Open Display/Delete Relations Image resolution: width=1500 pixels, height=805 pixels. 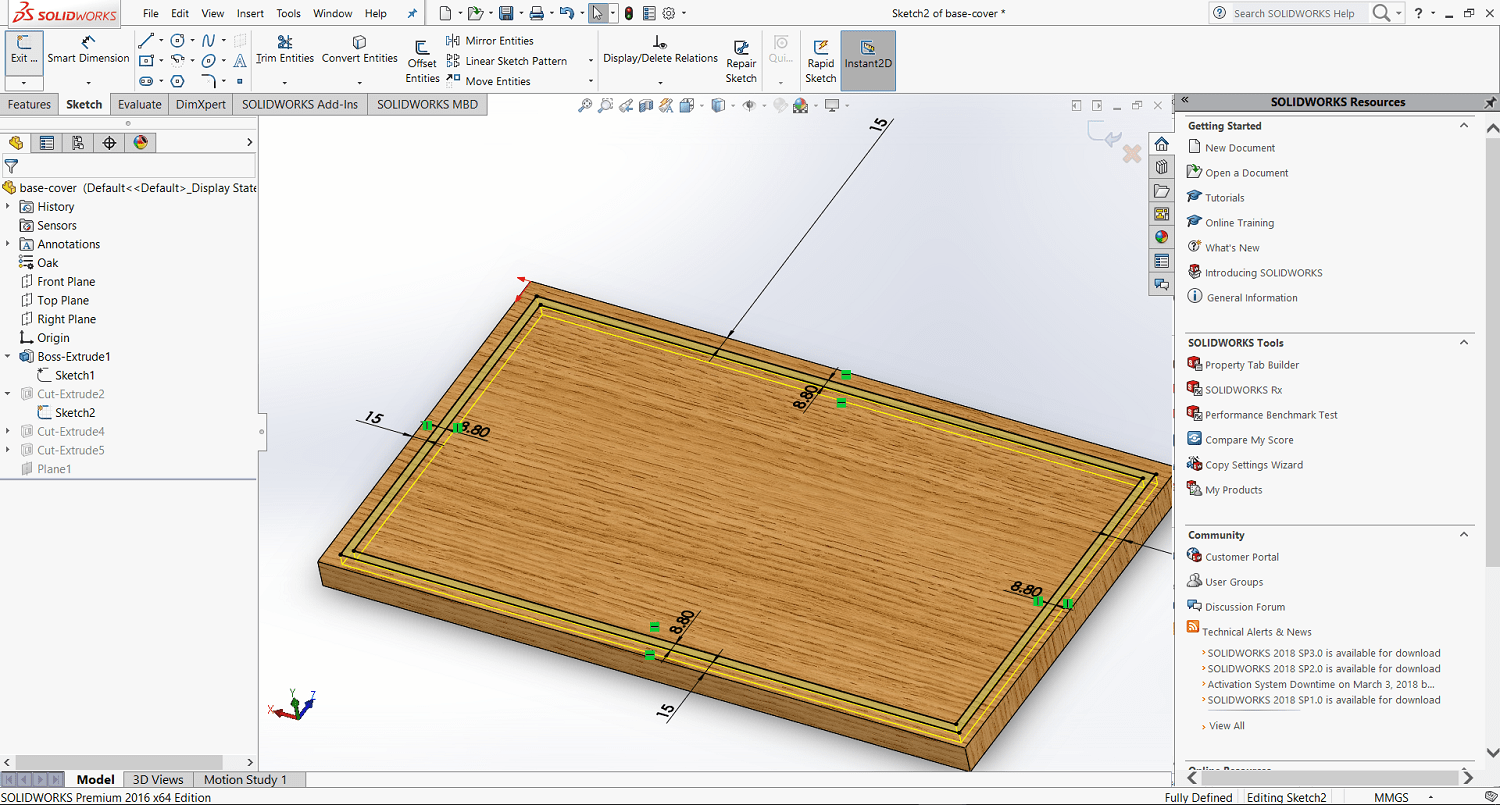point(660,50)
